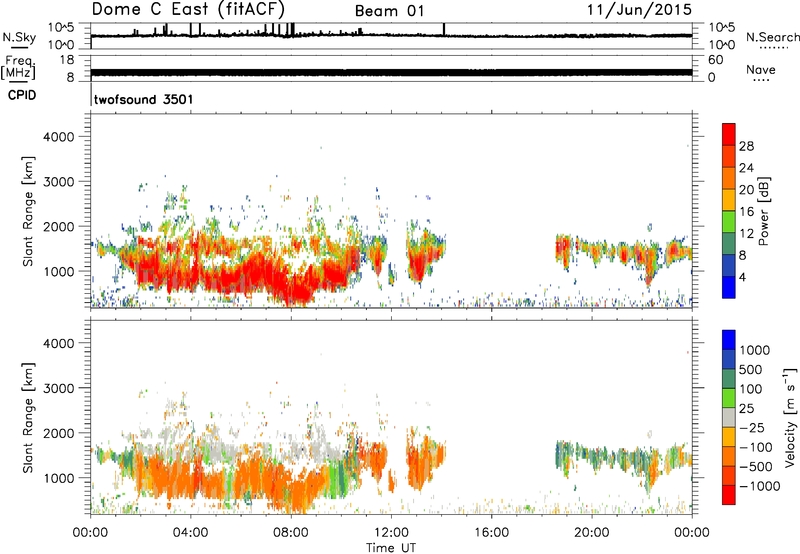Image resolution: width=800 pixels, height=554 pixels.
Task: Click the gray swatch in Velocity colorbar
Action: pyautogui.click(x=729, y=417)
